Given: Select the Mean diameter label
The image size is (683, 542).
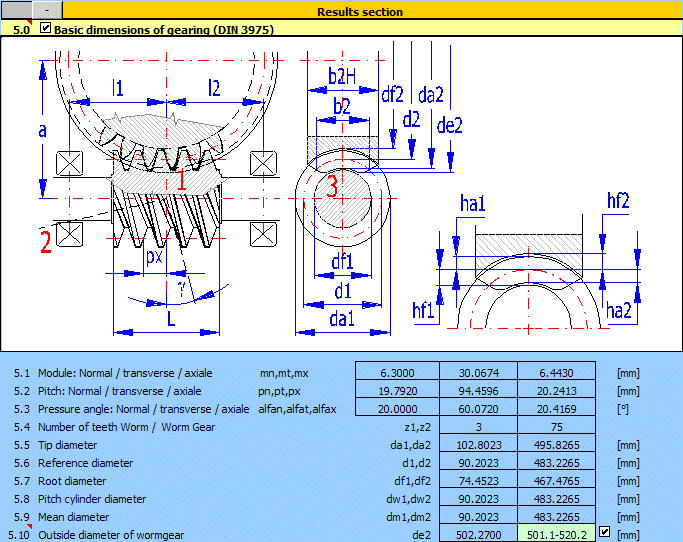Looking at the screenshot, I should pyautogui.click(x=73, y=517).
